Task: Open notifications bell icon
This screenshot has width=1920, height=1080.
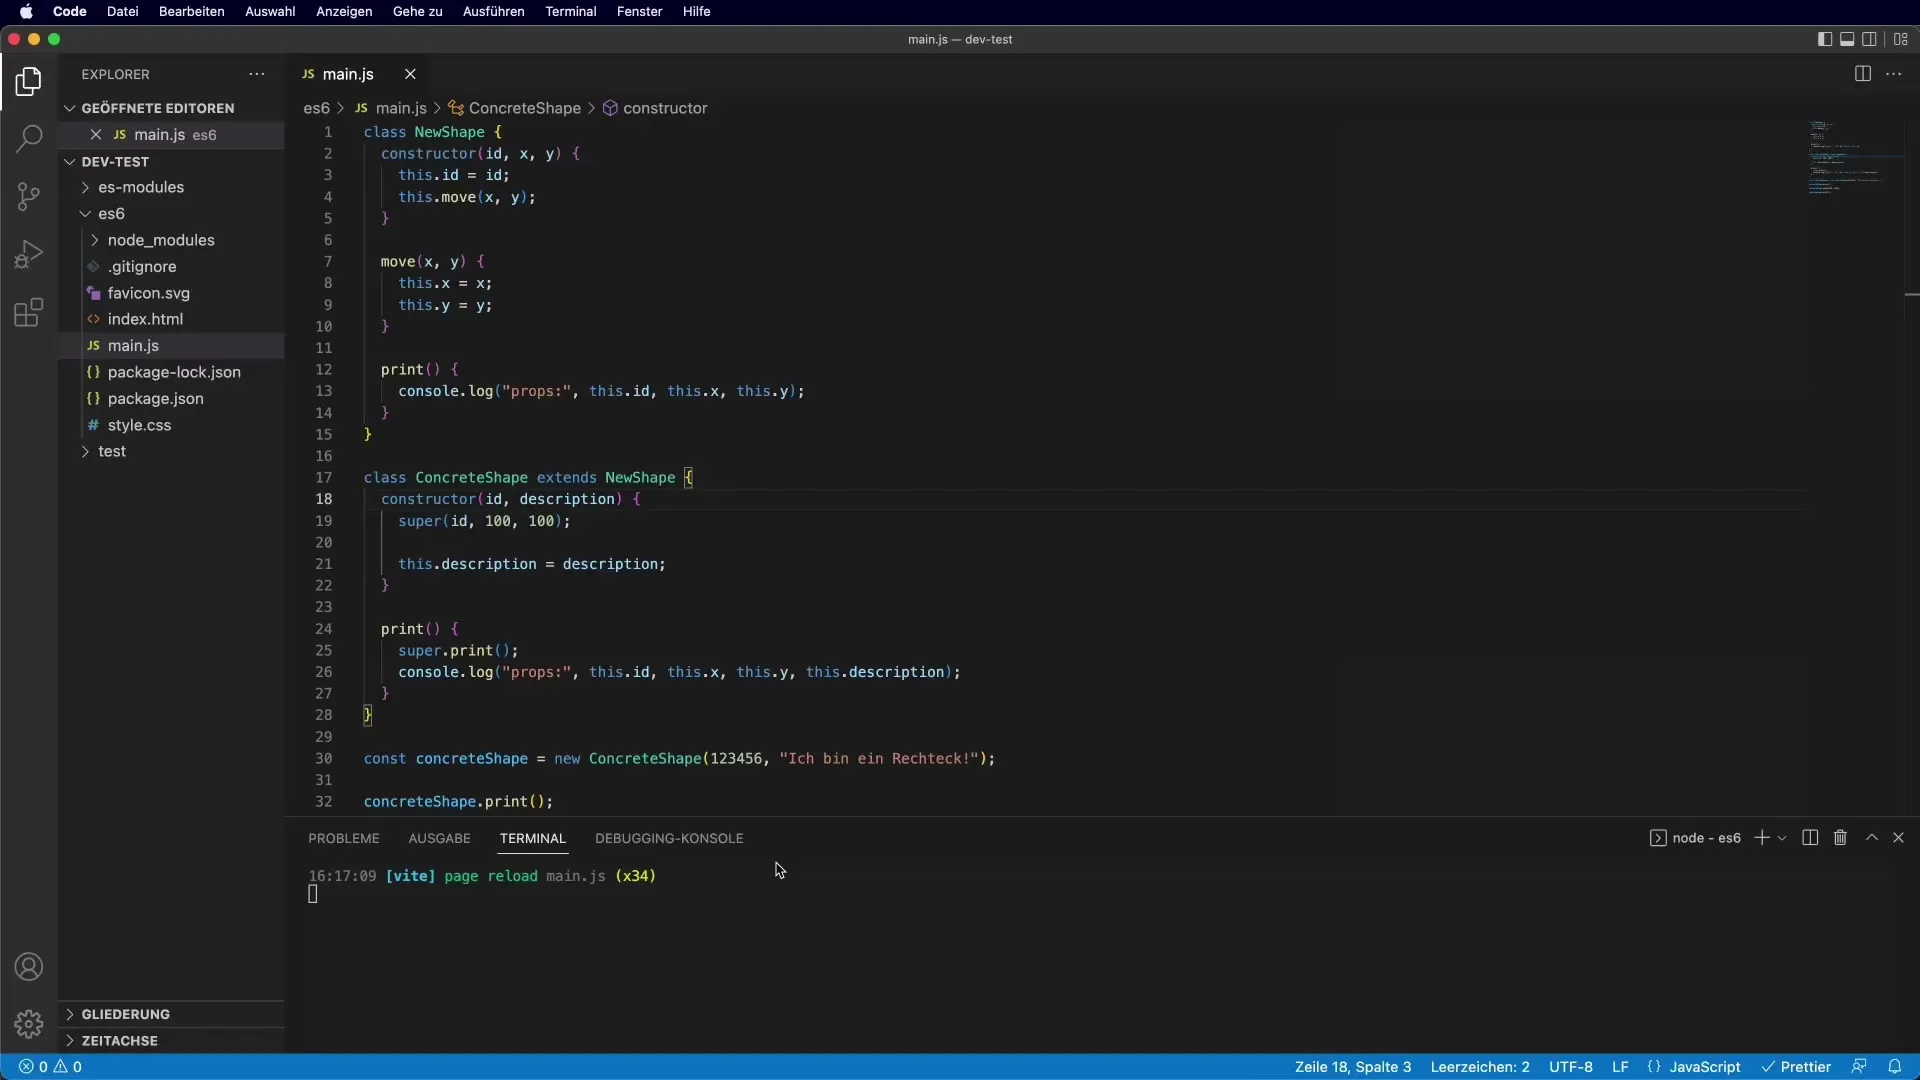Action: 1894,1067
